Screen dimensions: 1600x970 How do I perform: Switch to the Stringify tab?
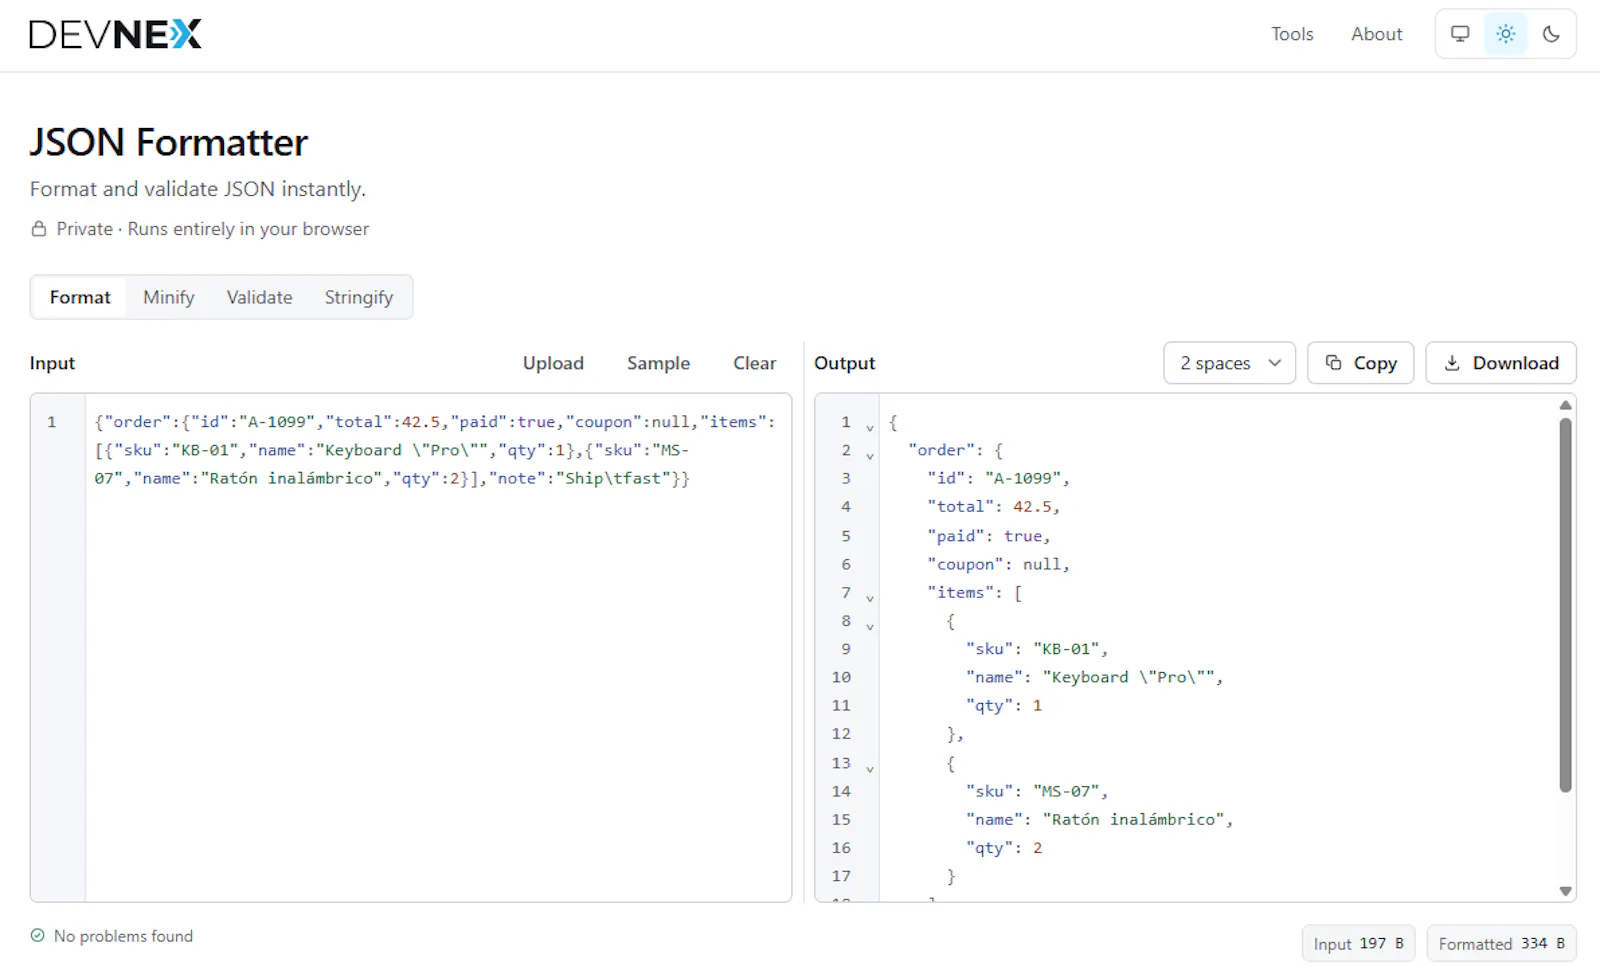click(x=358, y=297)
